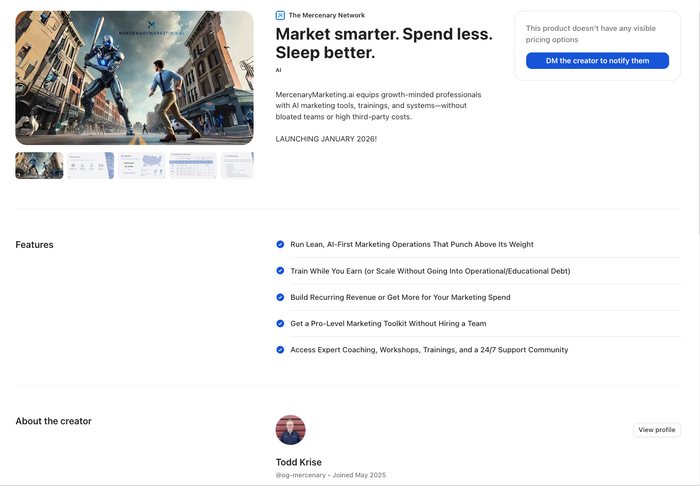
Task: Select the robot street scene thumbnail
Action: click(x=39, y=165)
